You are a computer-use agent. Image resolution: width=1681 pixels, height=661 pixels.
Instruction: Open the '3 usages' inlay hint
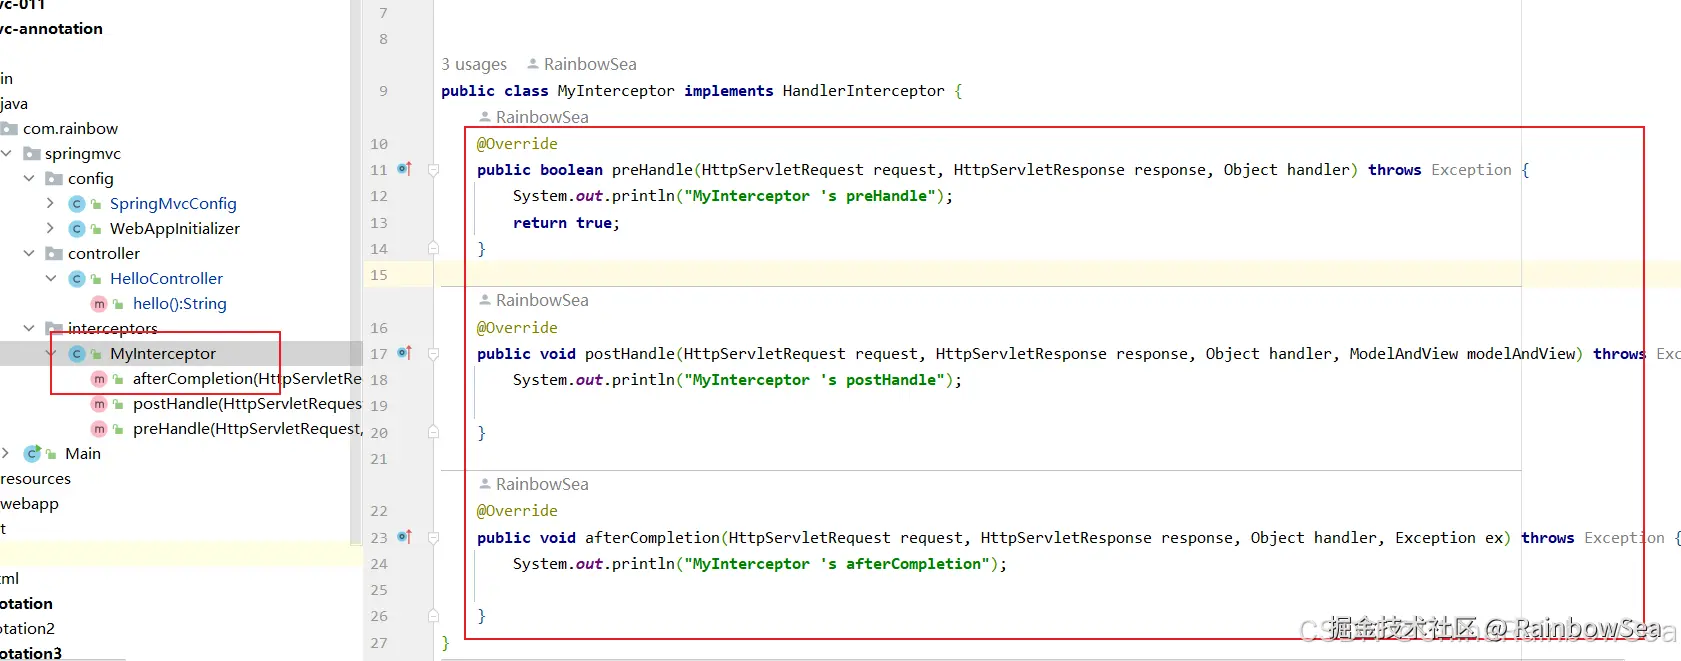click(x=474, y=64)
